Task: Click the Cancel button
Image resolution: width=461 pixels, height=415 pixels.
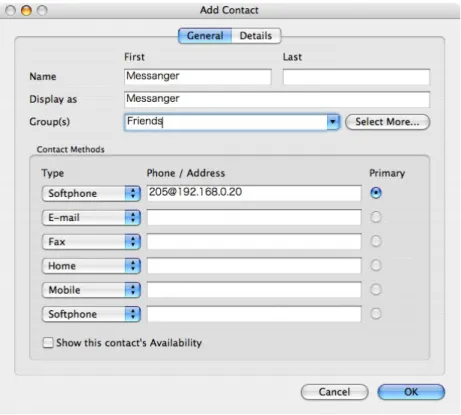Action: tap(334, 392)
